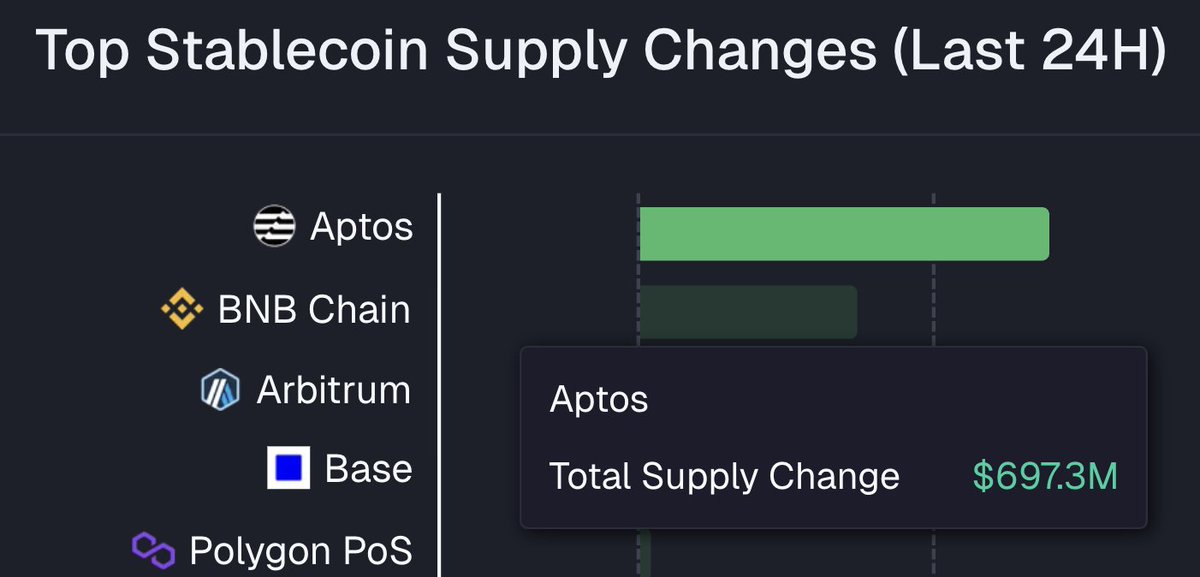
Task: Click the Polygon PoS purple logo icon
Action: pos(153,548)
